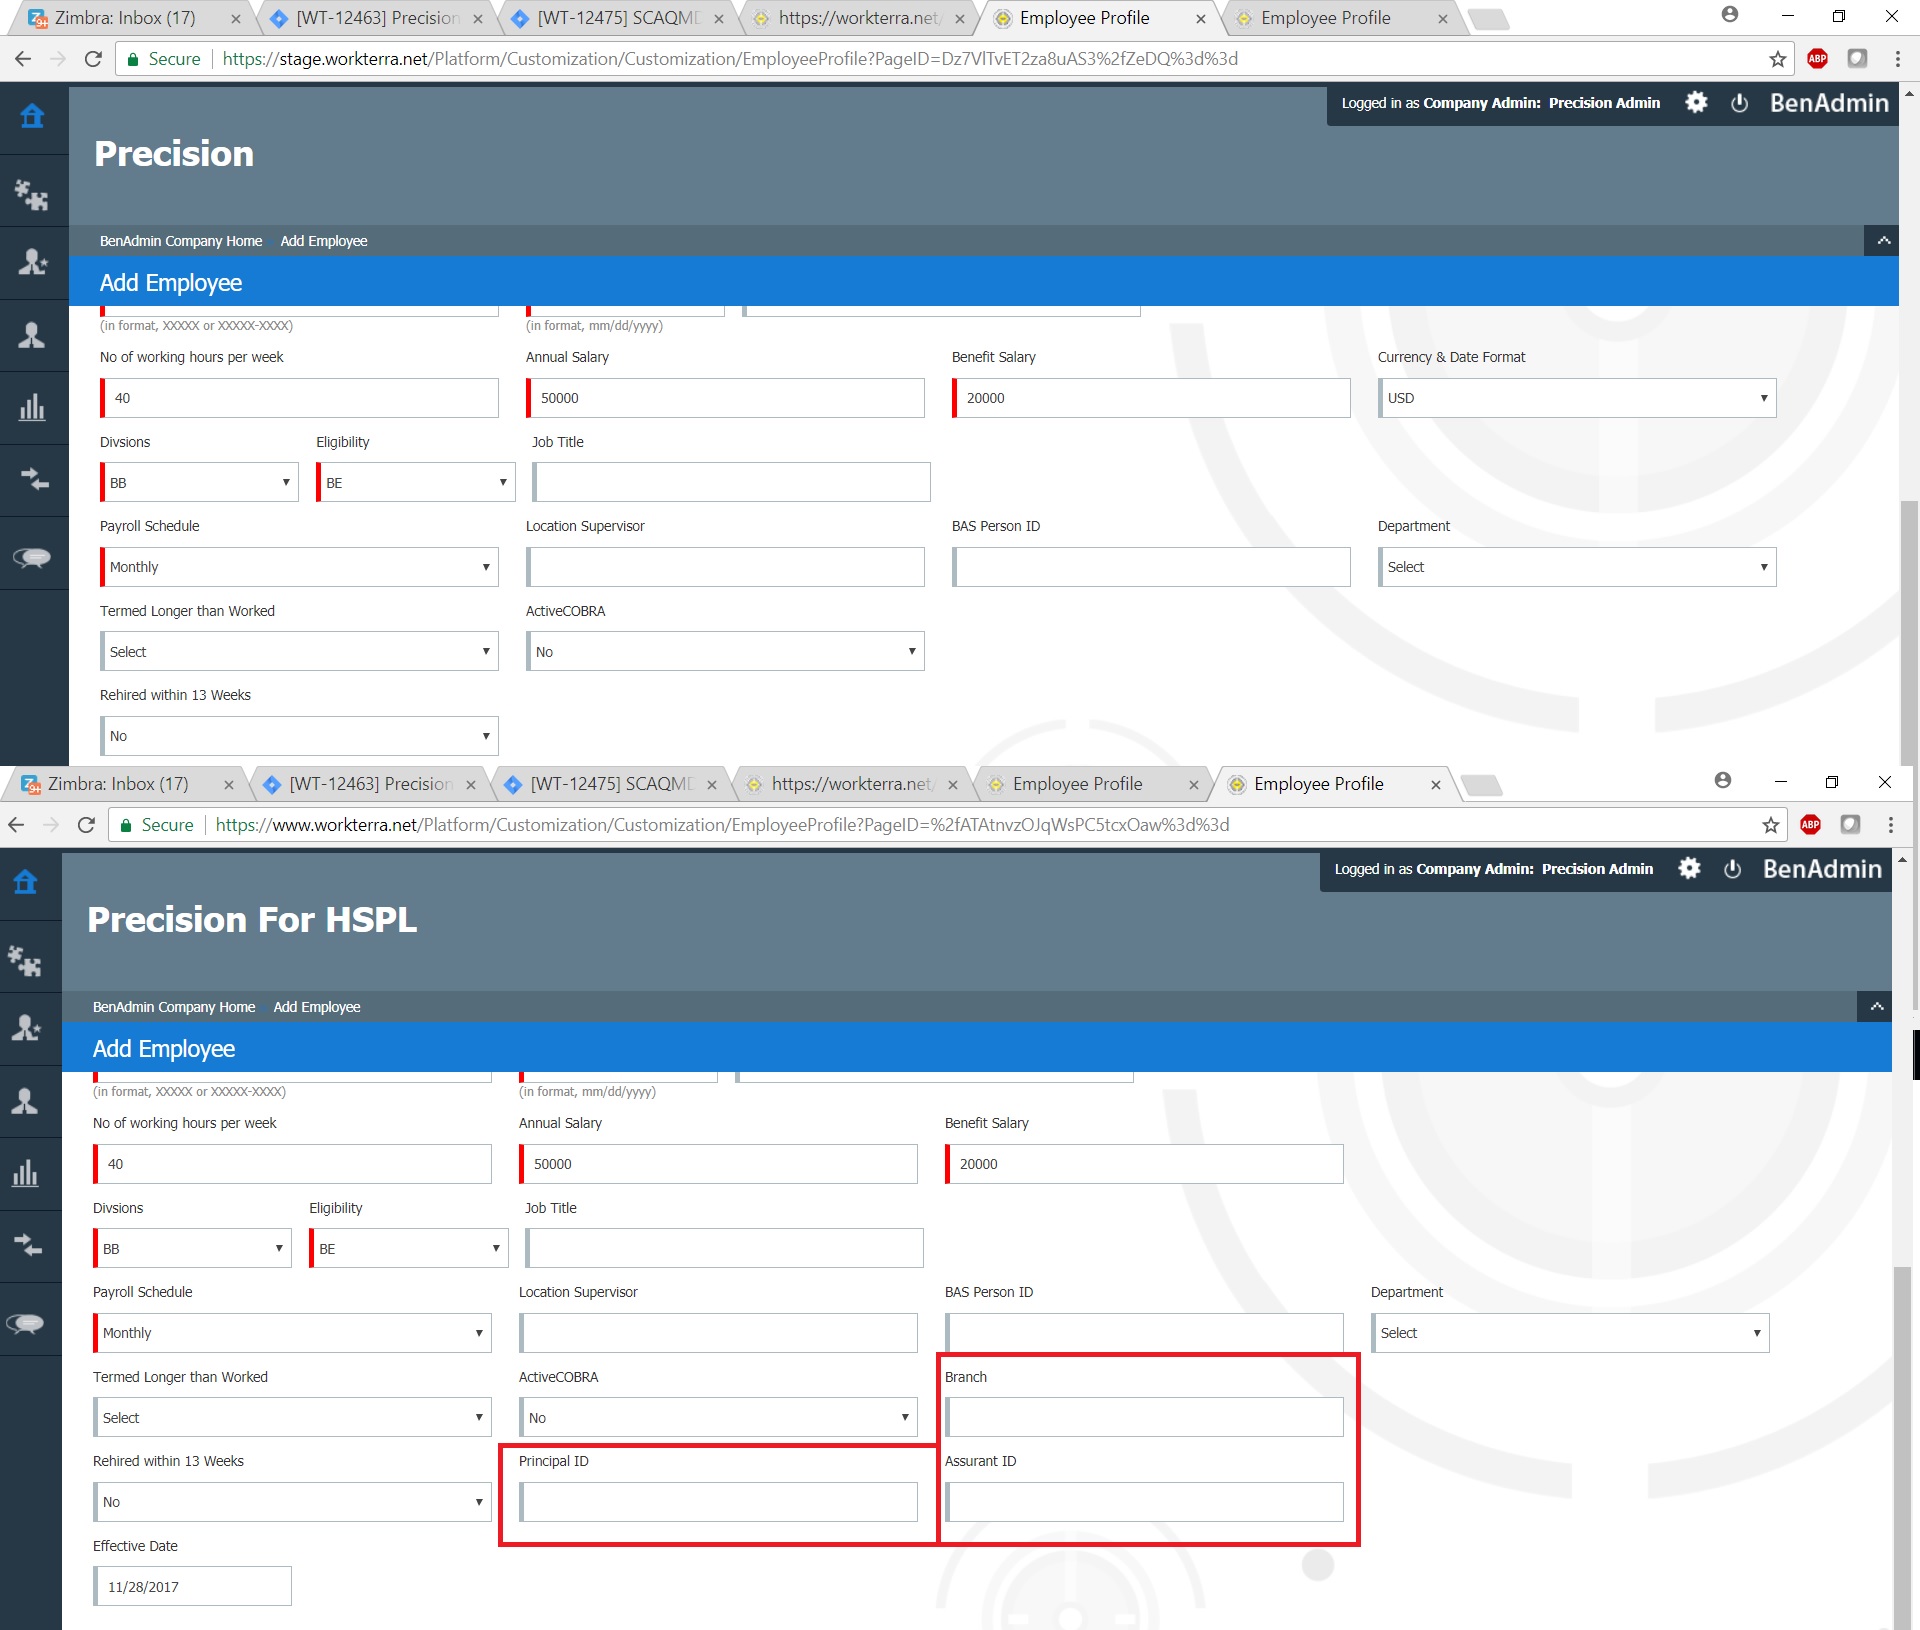The width and height of the screenshot is (1920, 1630).
Task: Click BenAdmin Company Home breadcrumb in top window
Action: click(181, 241)
